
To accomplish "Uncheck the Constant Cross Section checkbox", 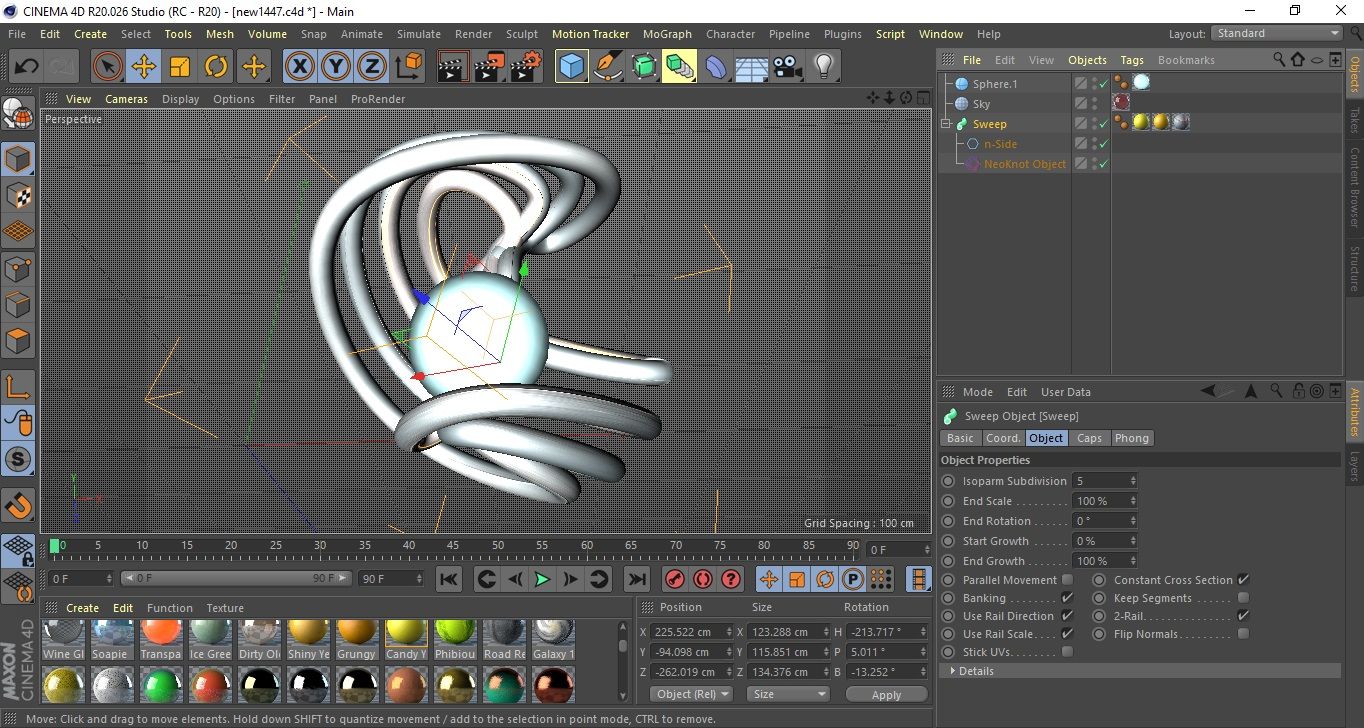I will coord(1243,580).
